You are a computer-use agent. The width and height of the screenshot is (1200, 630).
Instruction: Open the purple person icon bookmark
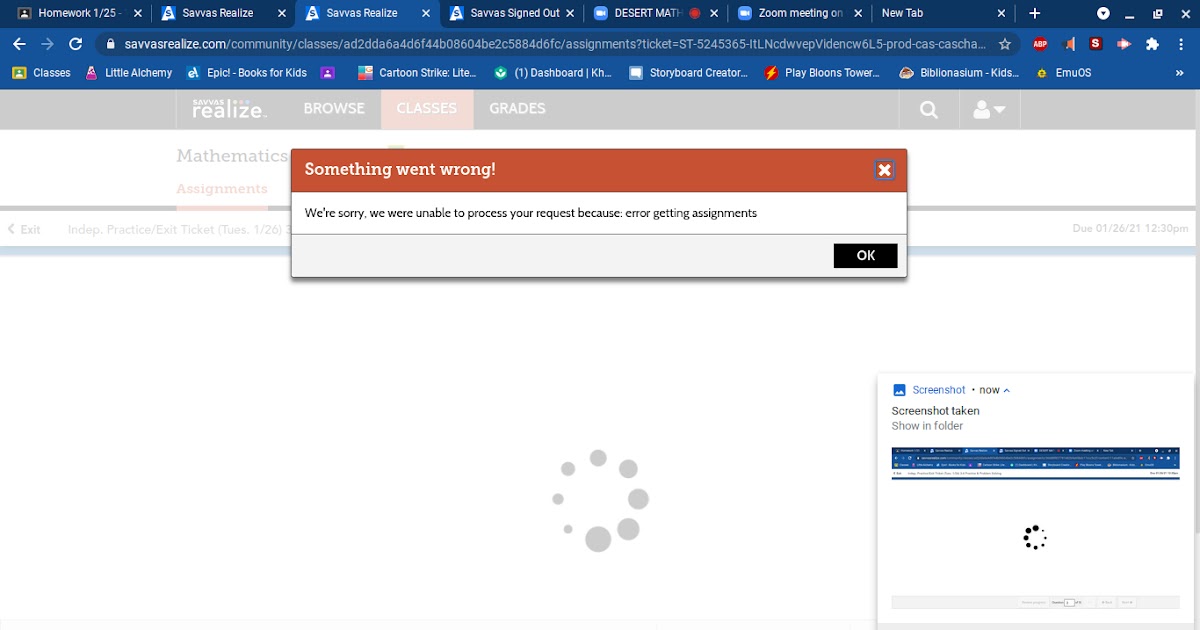tap(328, 73)
